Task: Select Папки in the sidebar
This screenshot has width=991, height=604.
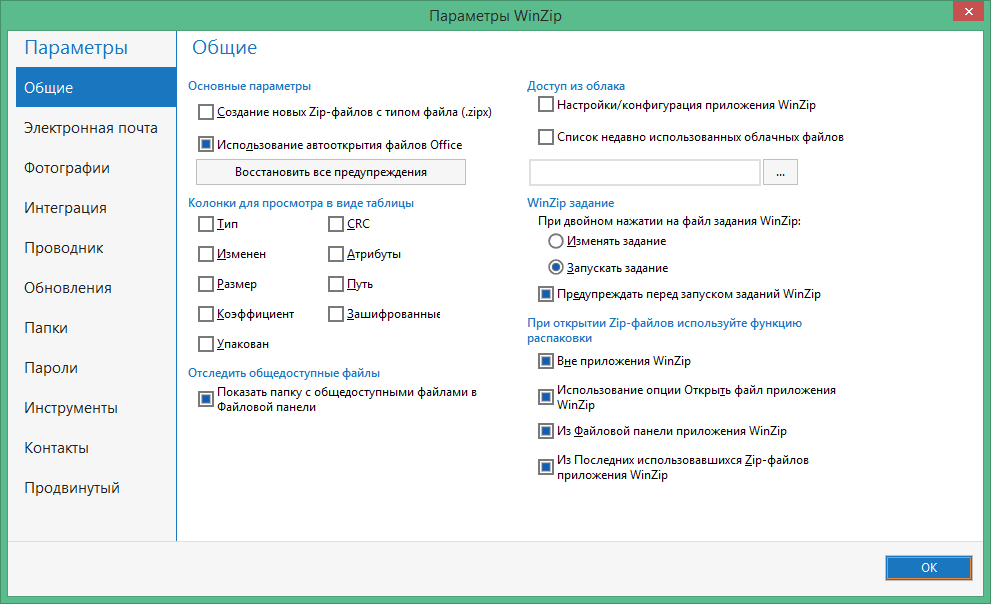Action: [x=95, y=327]
